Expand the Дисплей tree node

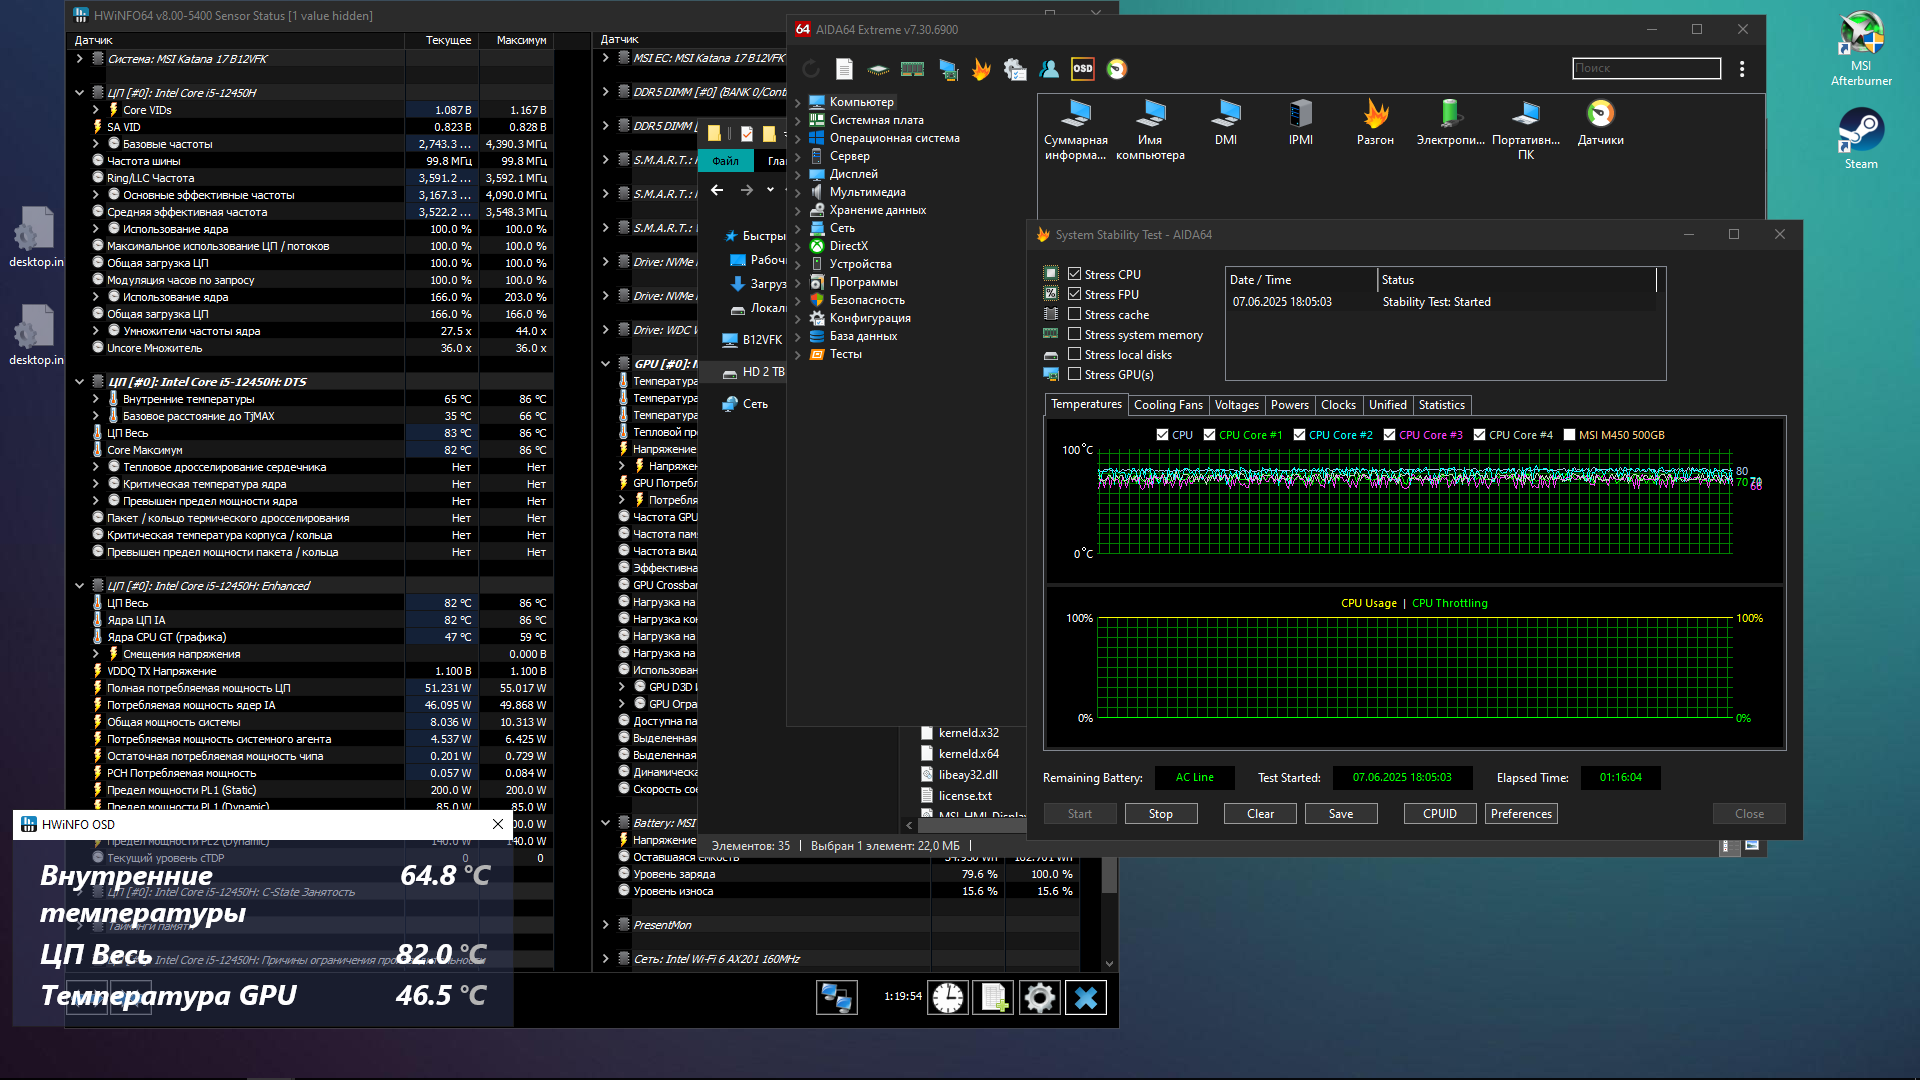798,174
